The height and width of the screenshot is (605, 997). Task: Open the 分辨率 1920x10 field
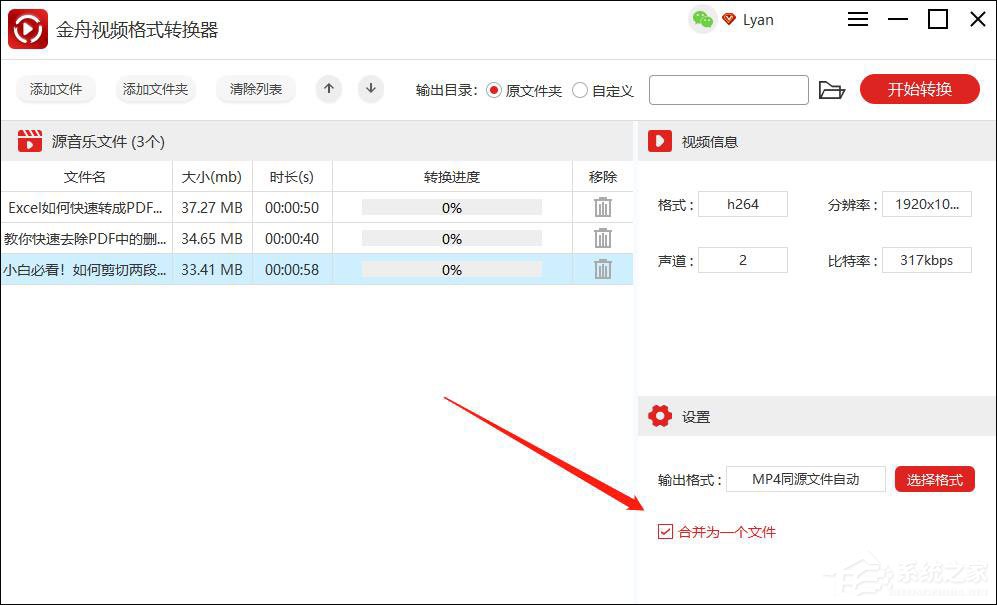point(926,203)
